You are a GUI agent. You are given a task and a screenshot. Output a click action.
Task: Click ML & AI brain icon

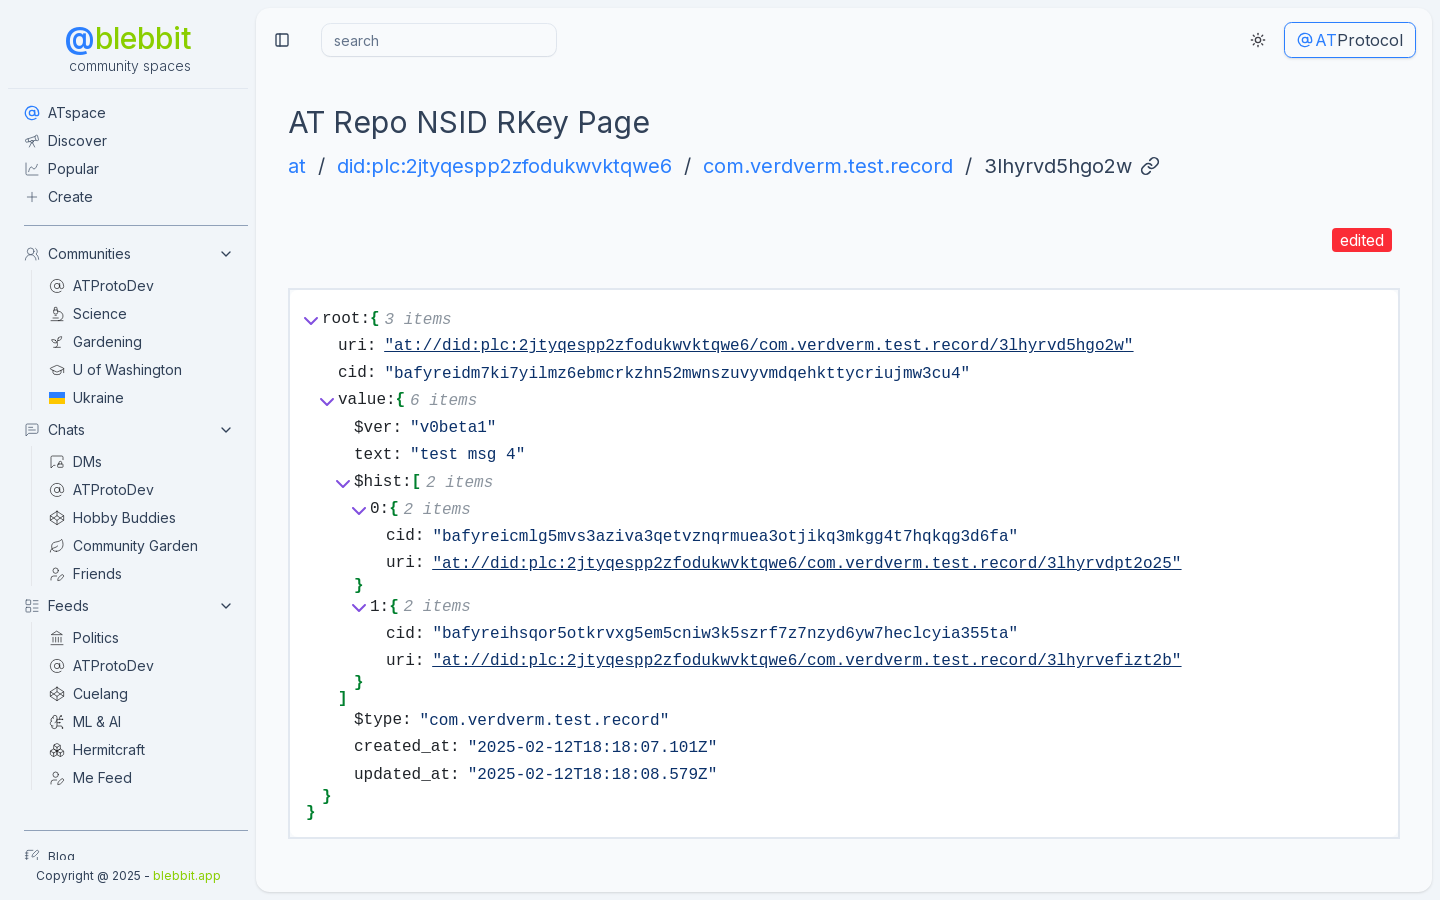click(57, 722)
